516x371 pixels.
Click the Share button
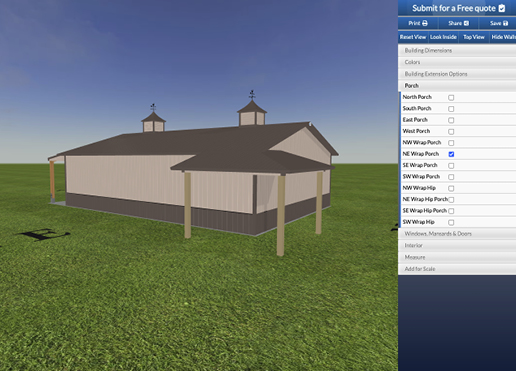pyautogui.click(x=458, y=23)
